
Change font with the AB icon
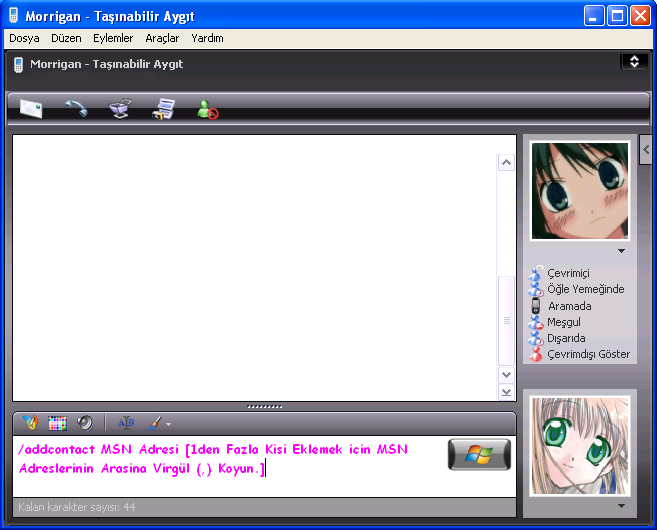[x=126, y=423]
